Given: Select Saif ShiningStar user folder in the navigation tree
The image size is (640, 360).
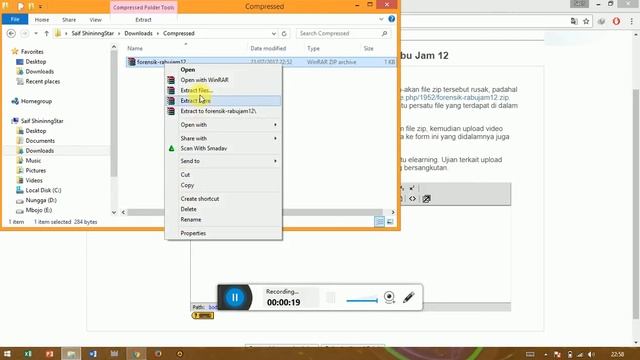Looking at the screenshot, I should coord(42,121).
